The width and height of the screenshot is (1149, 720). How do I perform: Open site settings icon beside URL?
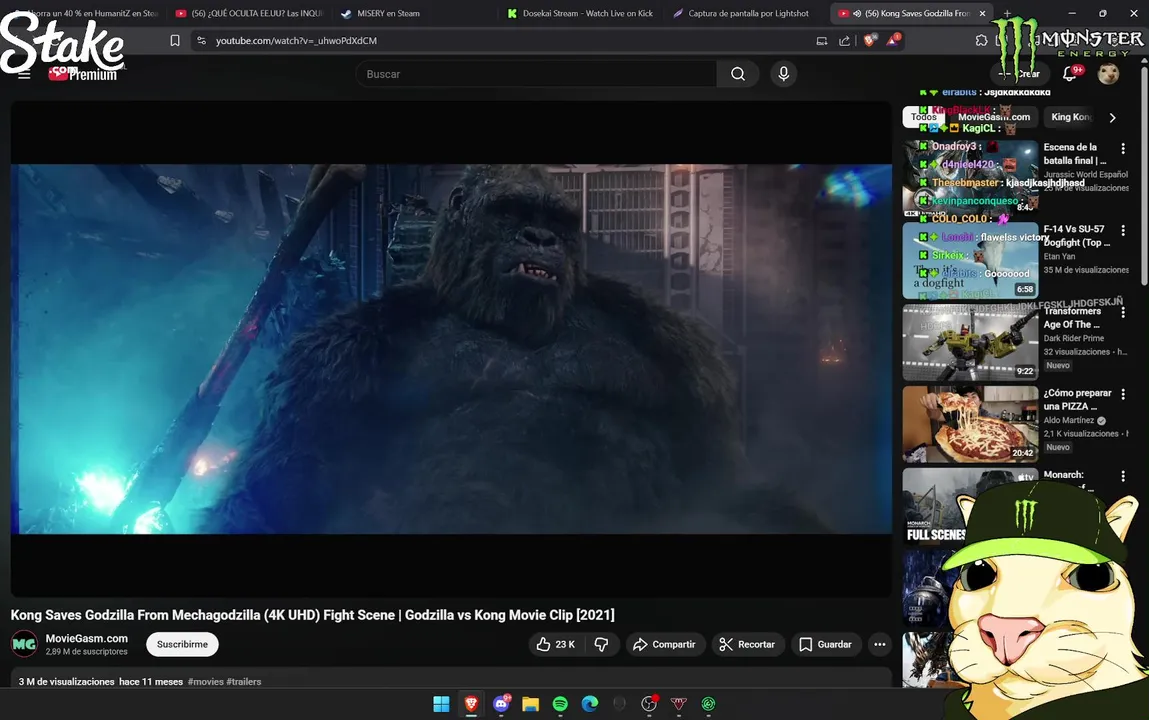tap(202, 41)
